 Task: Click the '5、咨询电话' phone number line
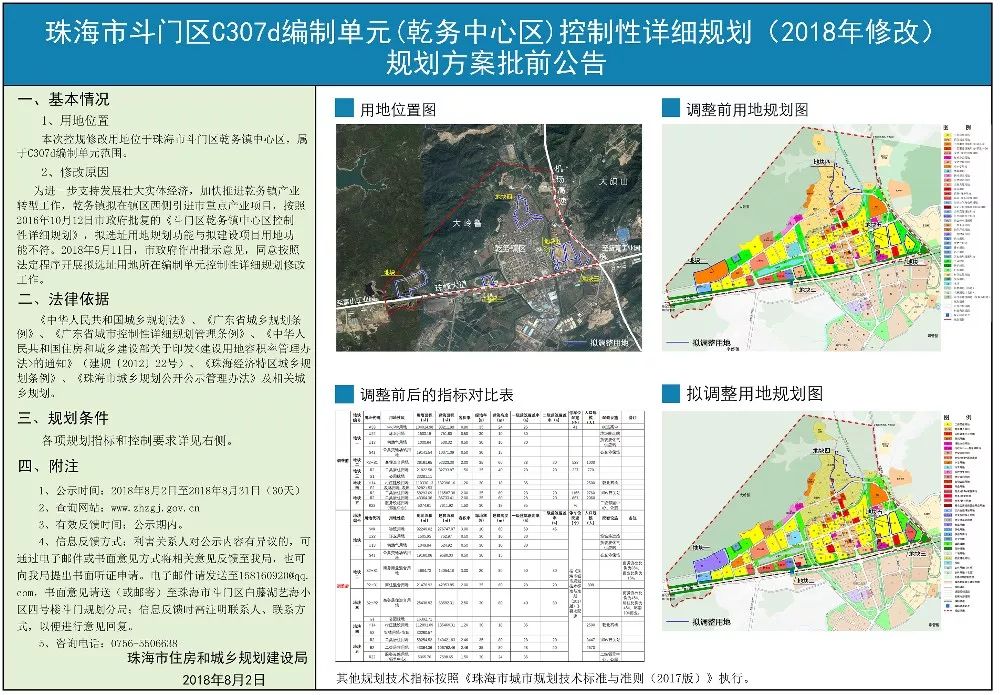108,643
